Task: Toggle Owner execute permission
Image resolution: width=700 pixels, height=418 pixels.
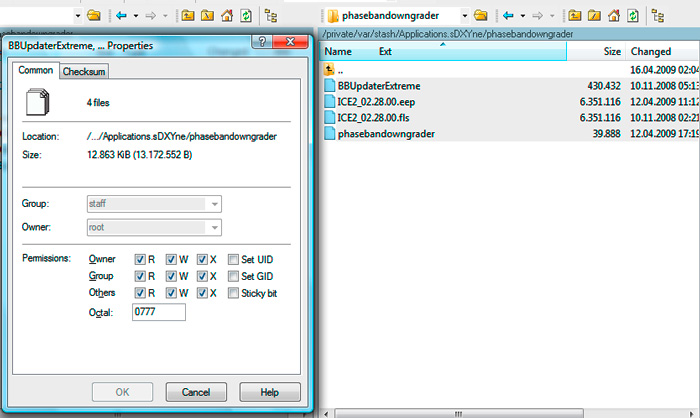Action: [x=202, y=259]
